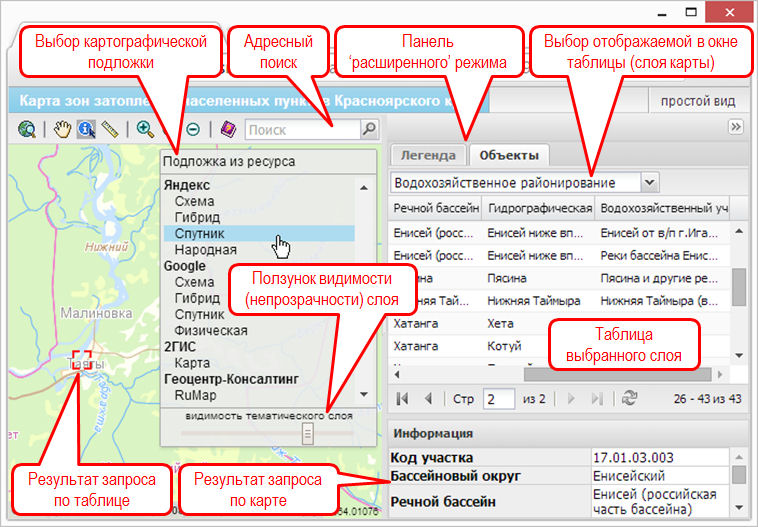Click the Енисейский value
Image resolution: width=758 pixels, height=527 pixels.
[x=629, y=476]
